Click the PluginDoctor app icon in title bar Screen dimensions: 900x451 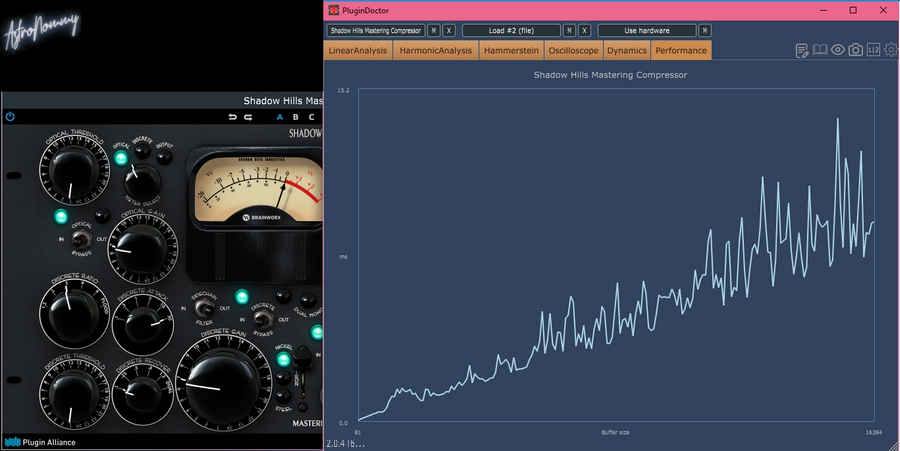[333, 10]
